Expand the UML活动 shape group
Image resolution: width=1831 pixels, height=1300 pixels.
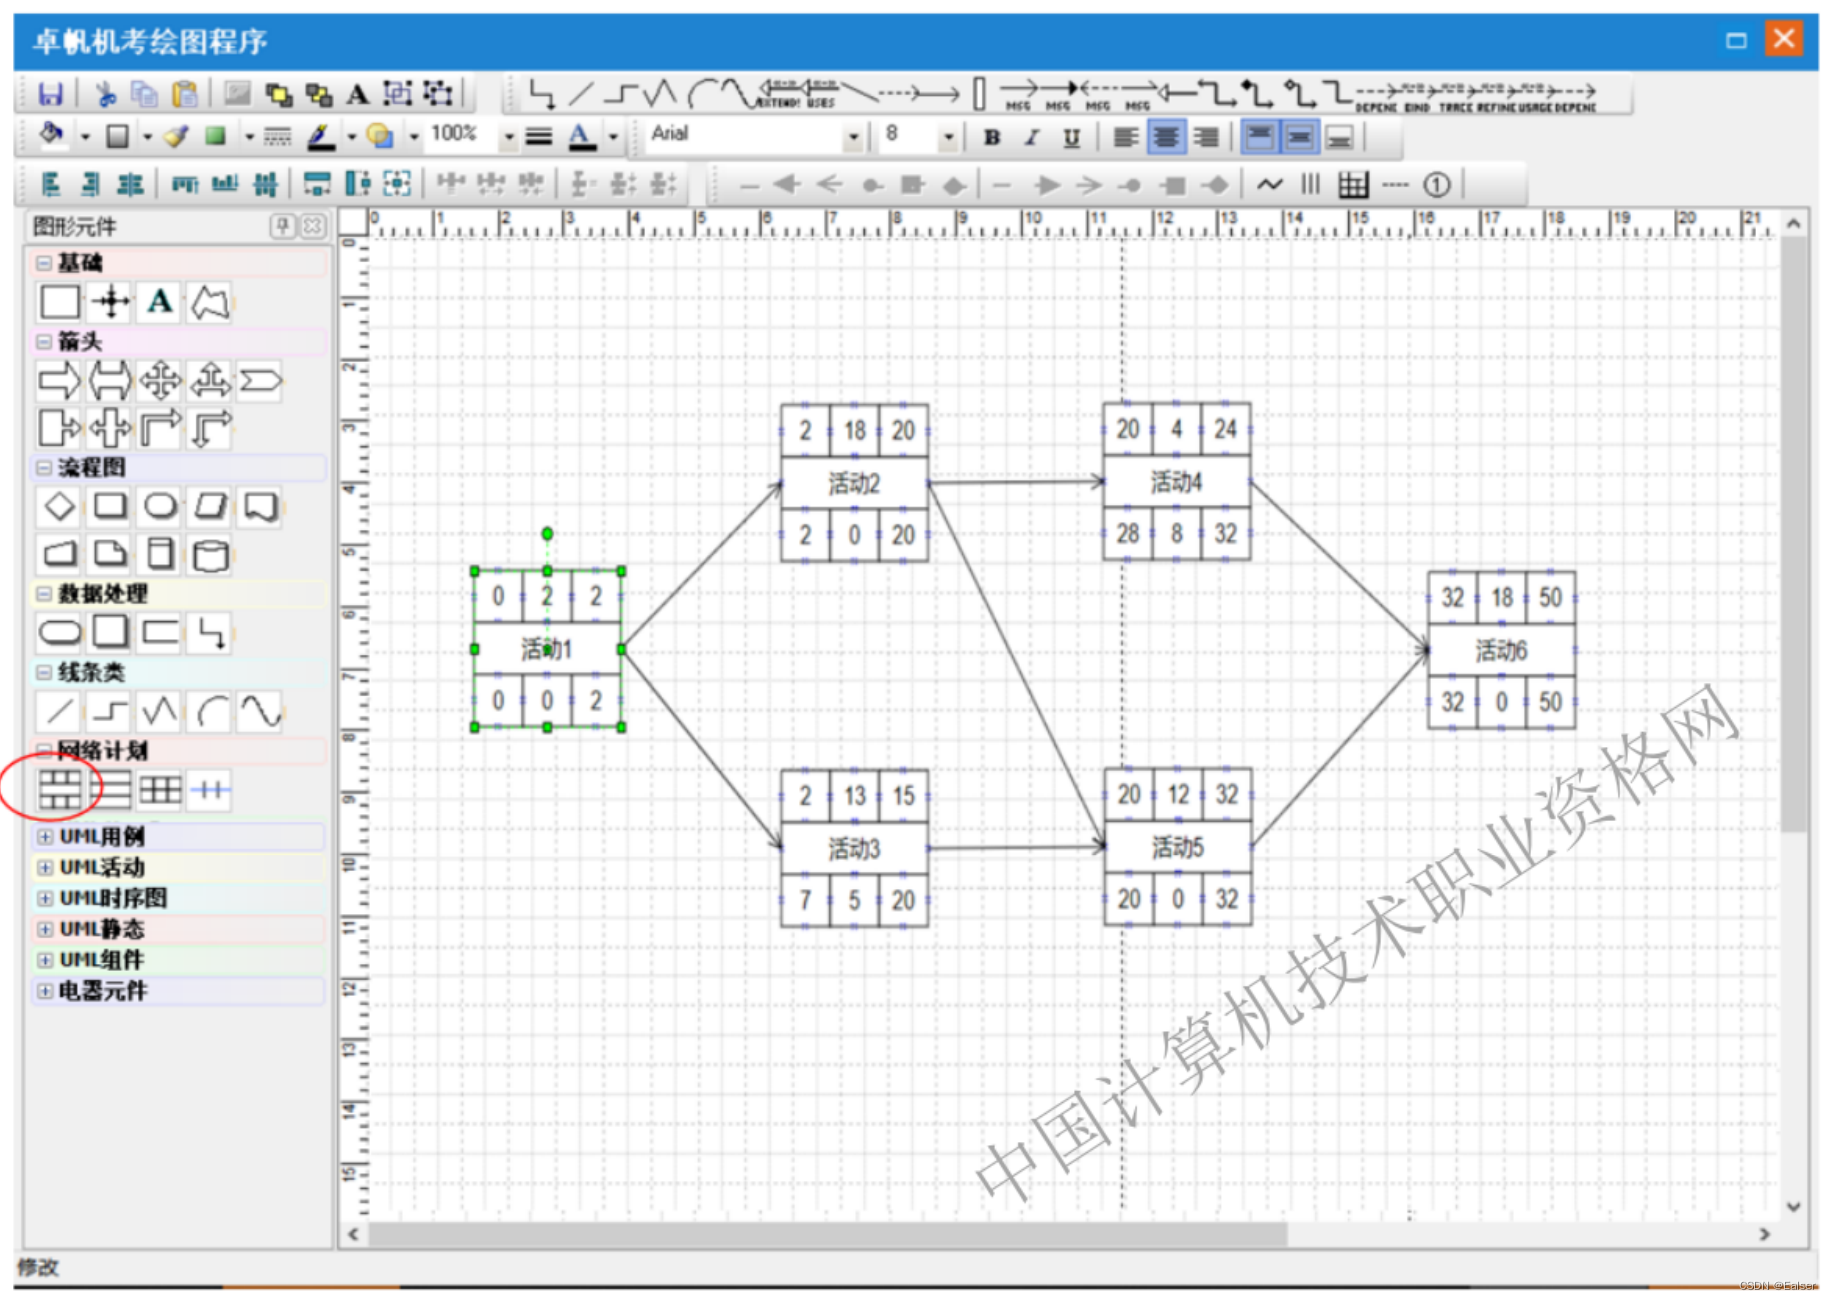click(45, 867)
